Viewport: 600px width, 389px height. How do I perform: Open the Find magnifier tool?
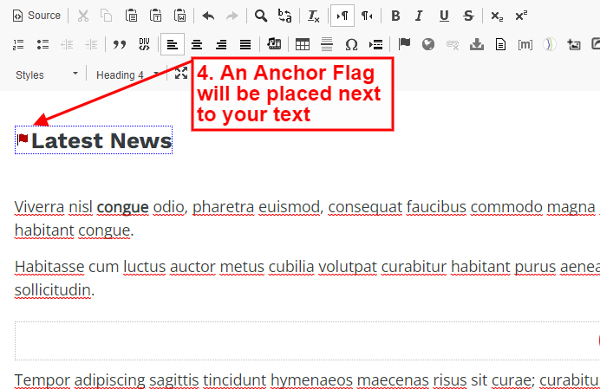coord(261,16)
